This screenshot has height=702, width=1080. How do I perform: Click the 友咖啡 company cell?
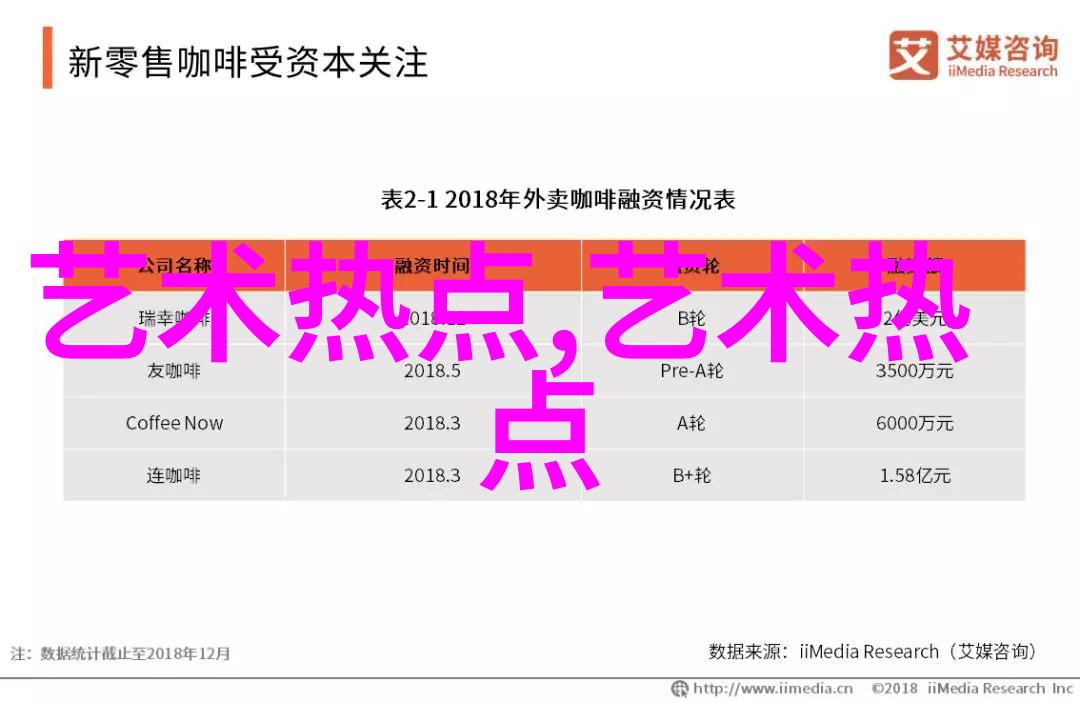(174, 371)
